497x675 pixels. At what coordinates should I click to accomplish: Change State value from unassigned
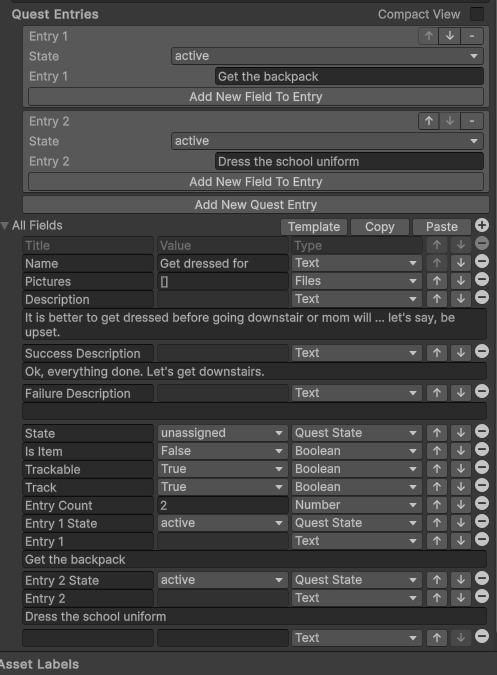222,433
